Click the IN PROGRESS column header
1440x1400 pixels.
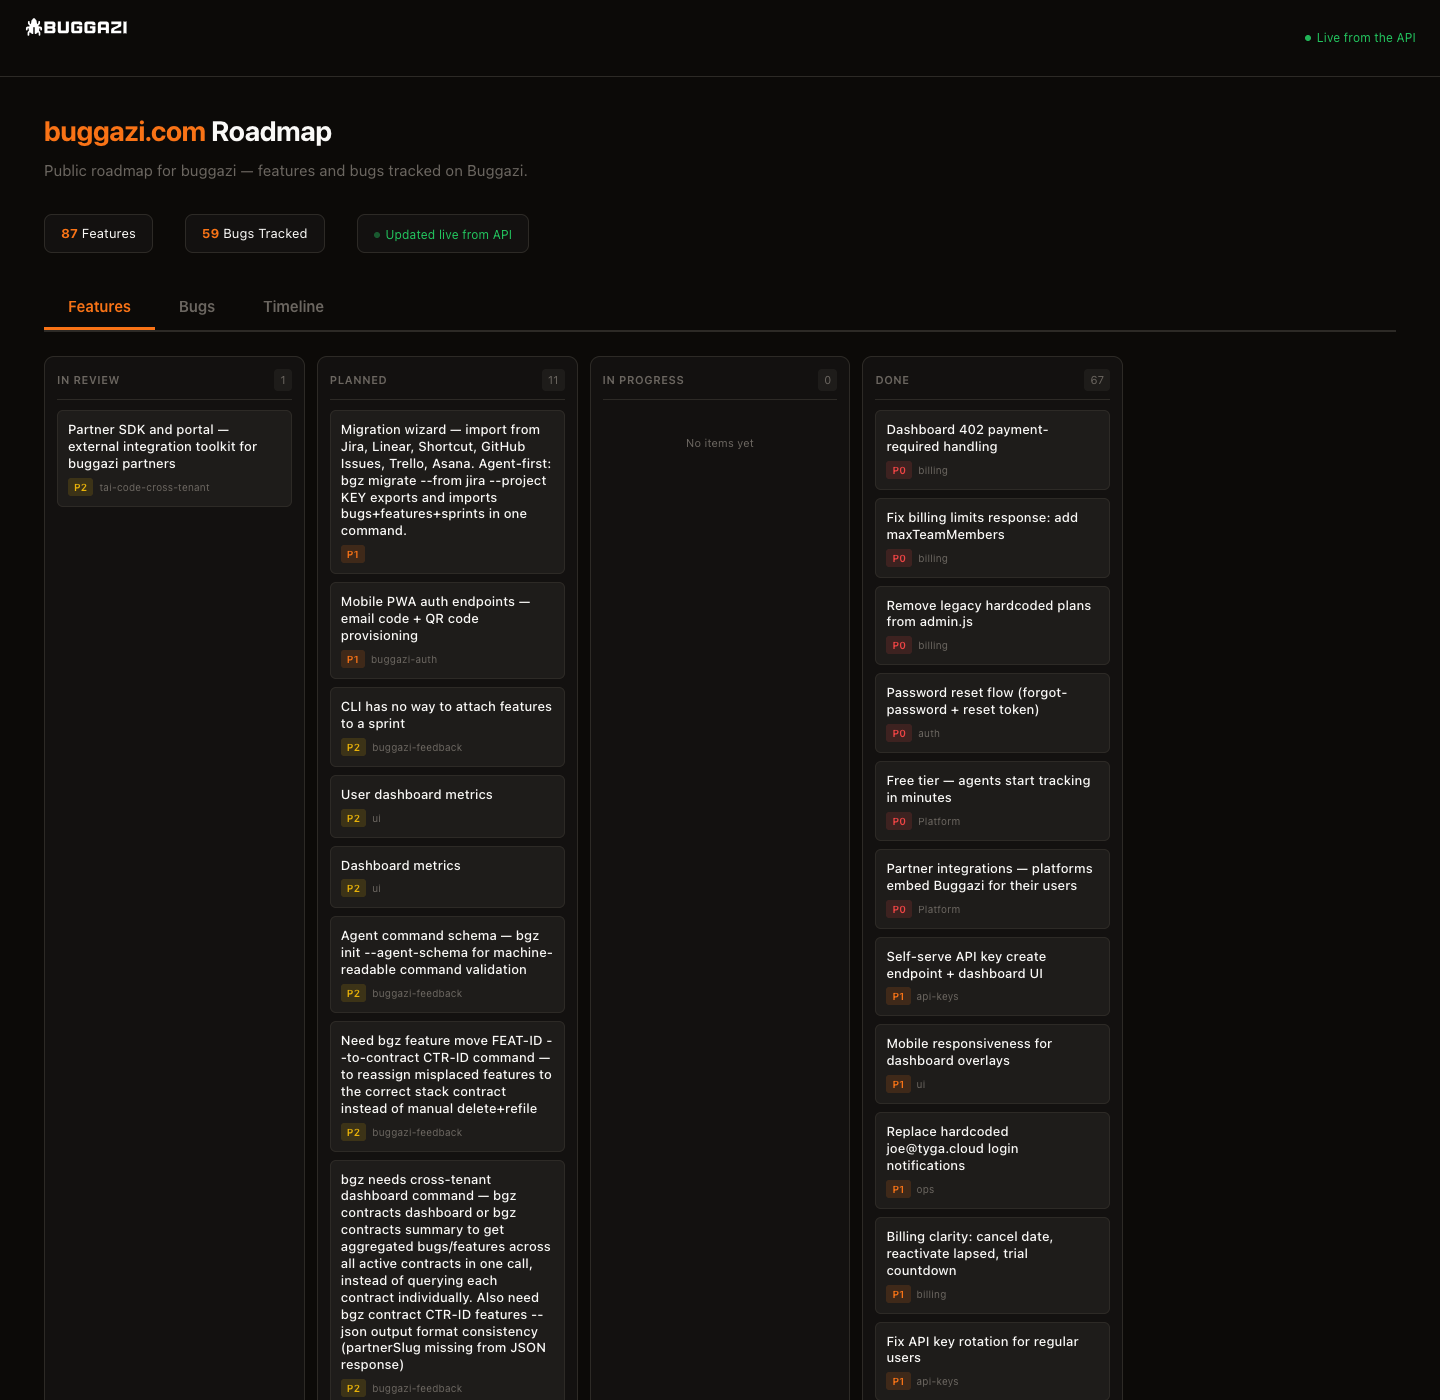643,380
